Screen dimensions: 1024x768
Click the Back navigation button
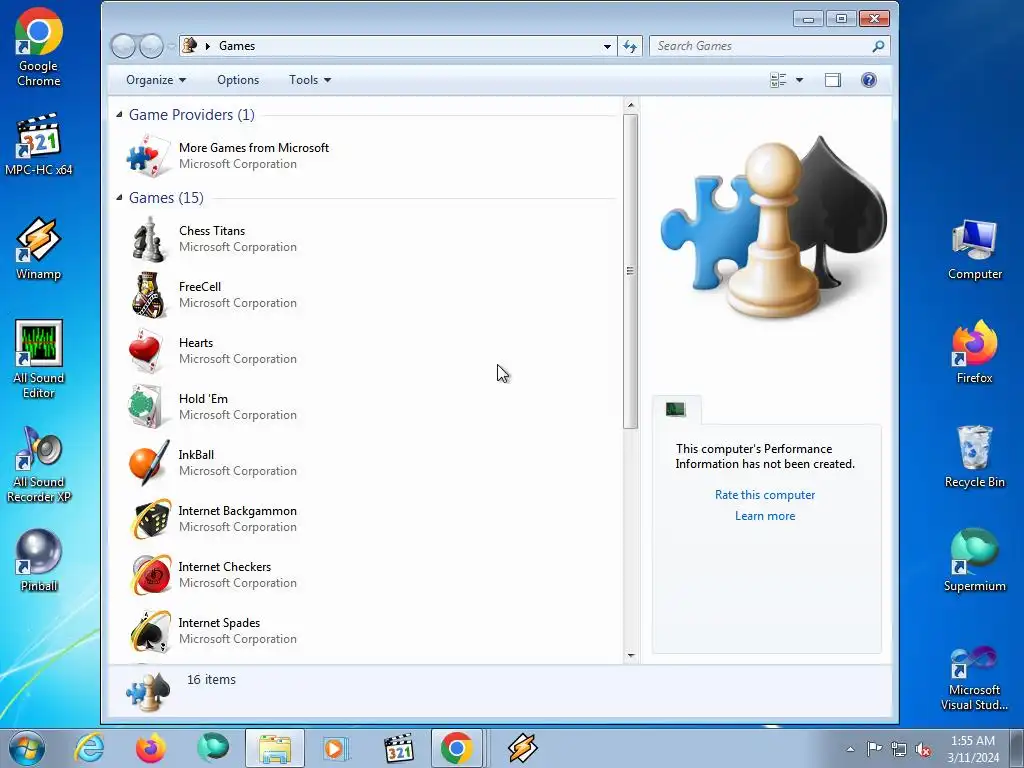point(123,46)
